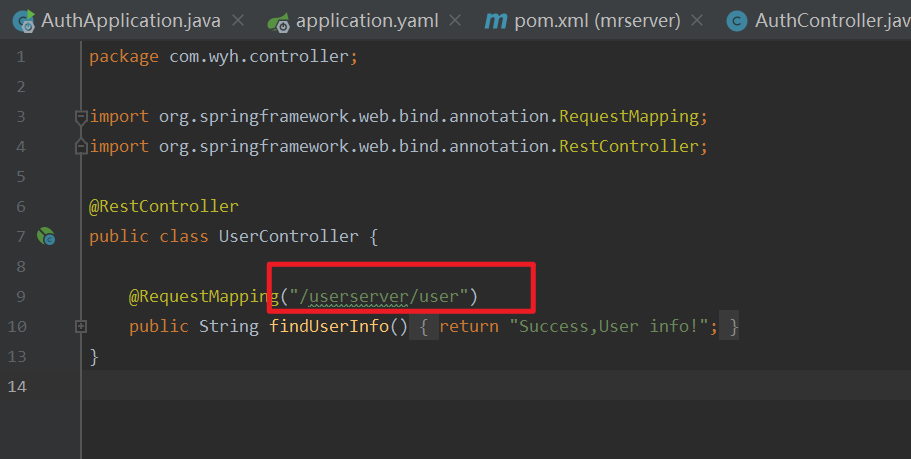This screenshot has height=459, width=911.
Task: Collapse the import block on line 3
Action: (81, 117)
